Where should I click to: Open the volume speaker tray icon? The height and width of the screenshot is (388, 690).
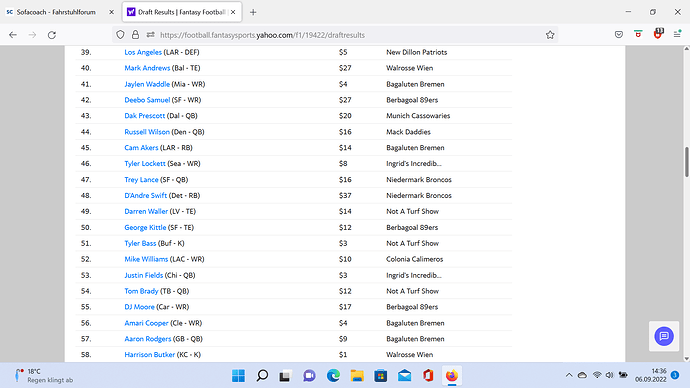[609, 375]
